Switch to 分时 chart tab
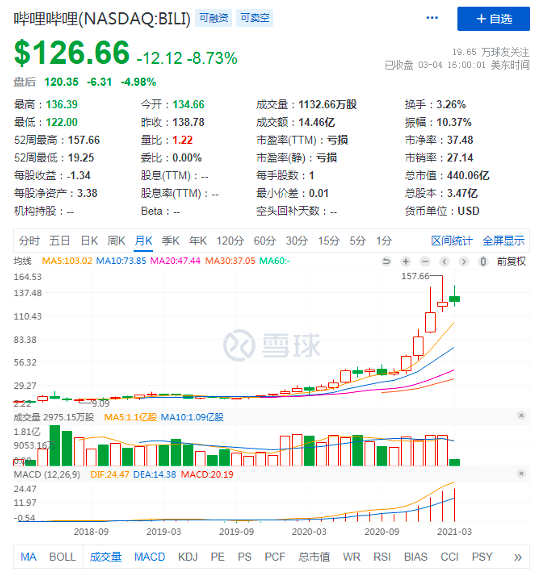Image resolution: width=533 pixels, height=569 pixels. (x=29, y=241)
